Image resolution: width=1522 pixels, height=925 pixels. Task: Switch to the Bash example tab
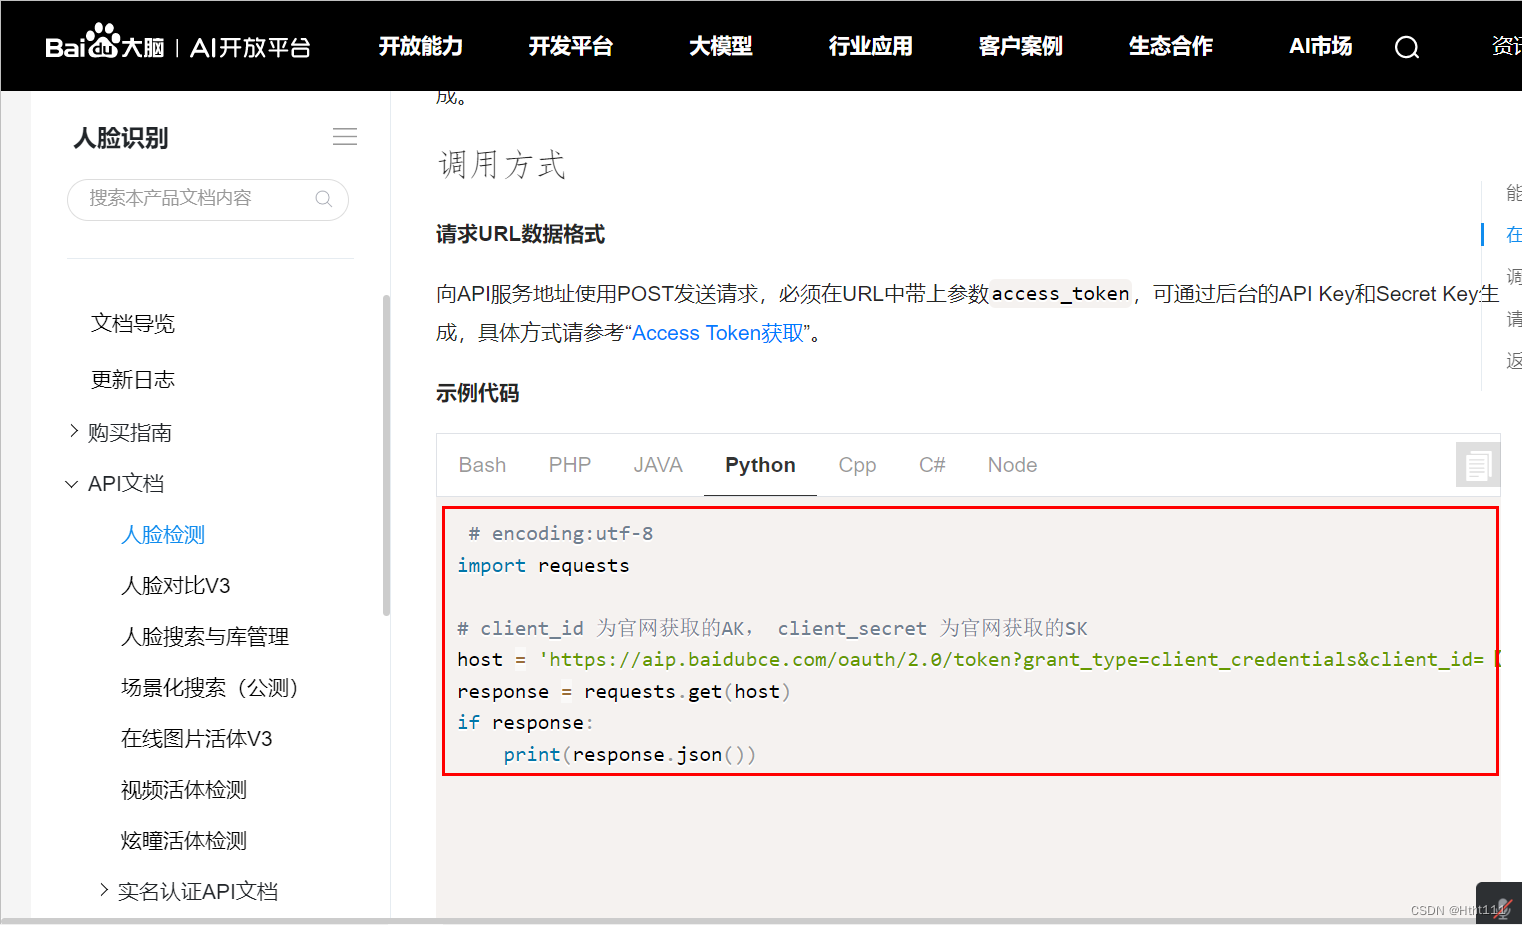coord(482,464)
